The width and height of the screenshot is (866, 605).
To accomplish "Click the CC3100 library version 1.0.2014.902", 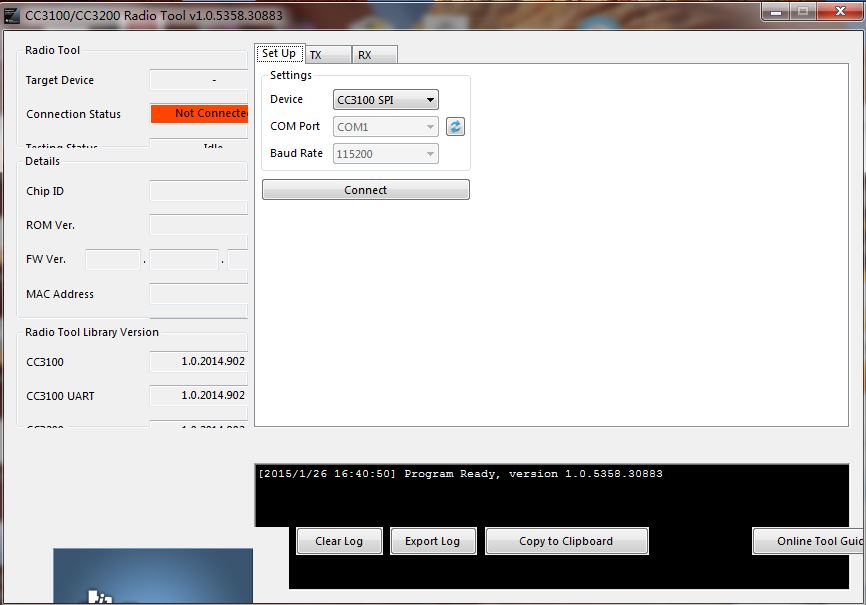I will pos(199,361).
